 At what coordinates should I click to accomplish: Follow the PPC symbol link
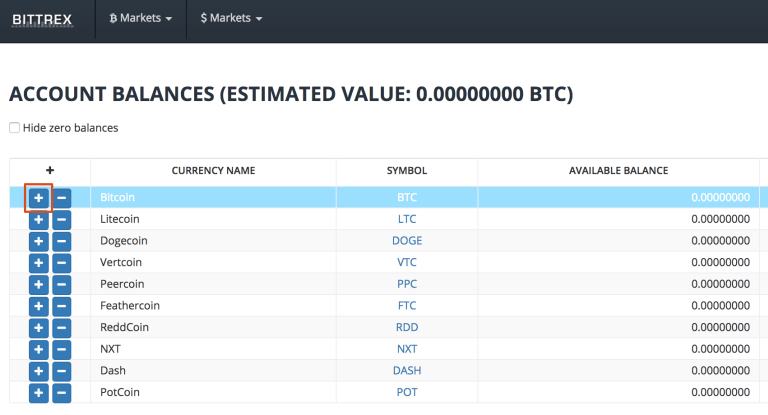(x=407, y=284)
